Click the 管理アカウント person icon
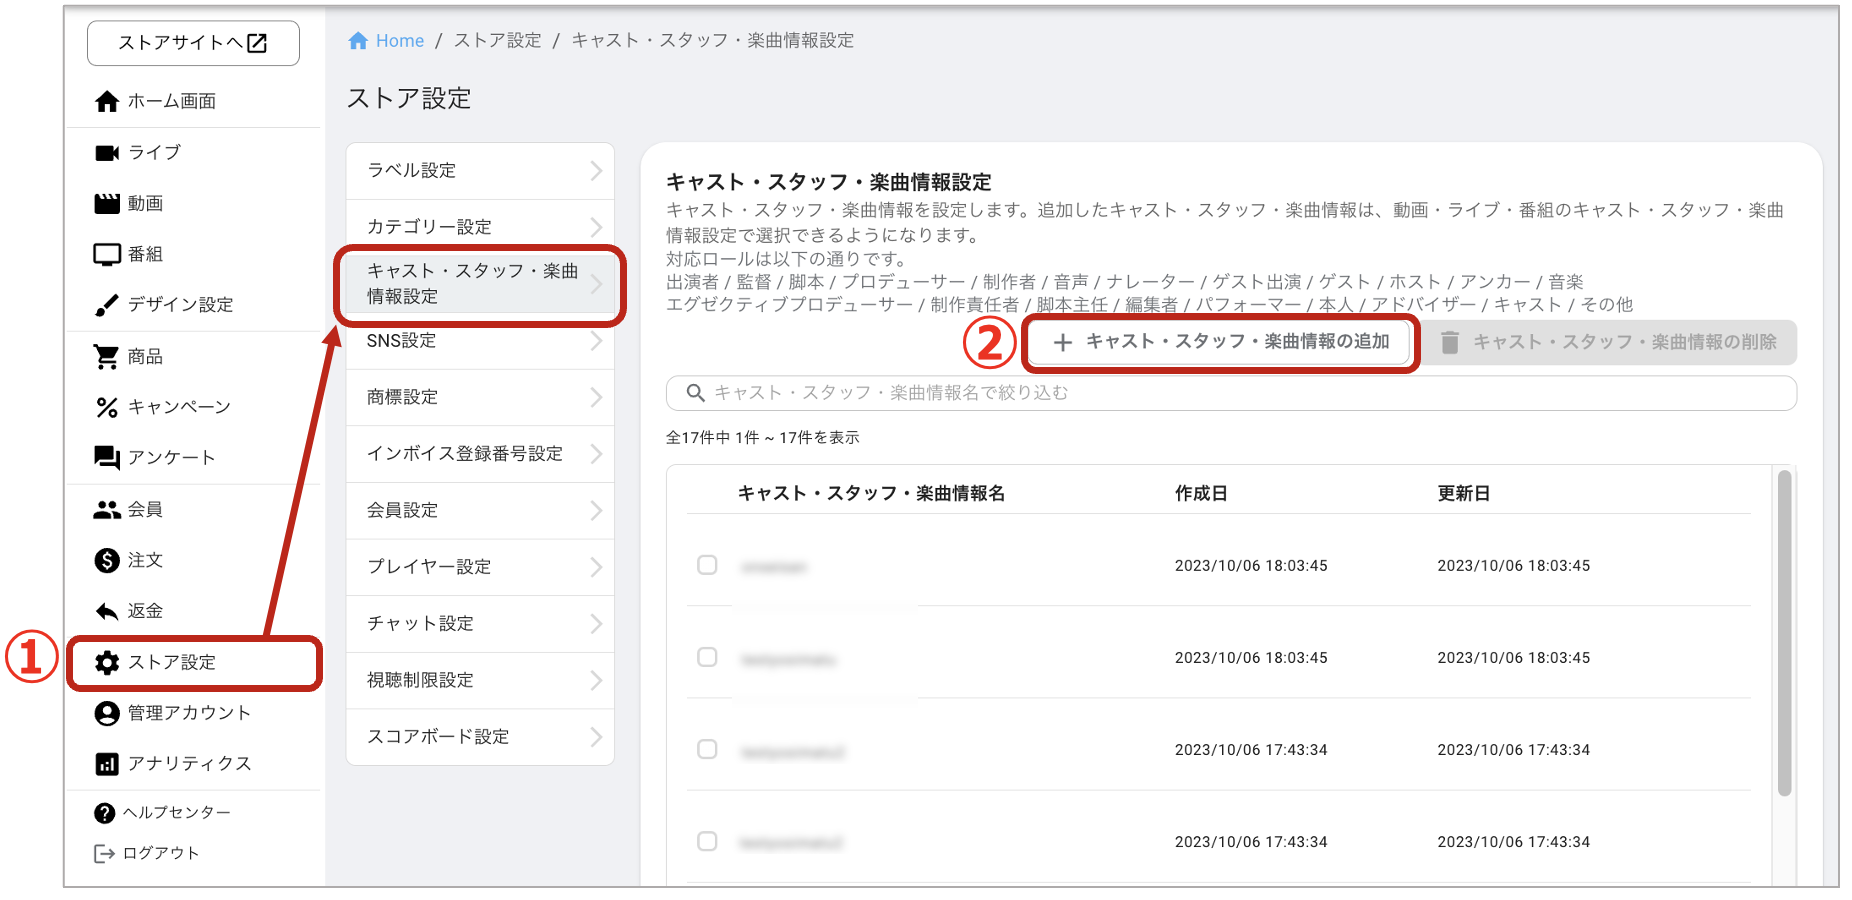This screenshot has height=900, width=1852. click(107, 713)
